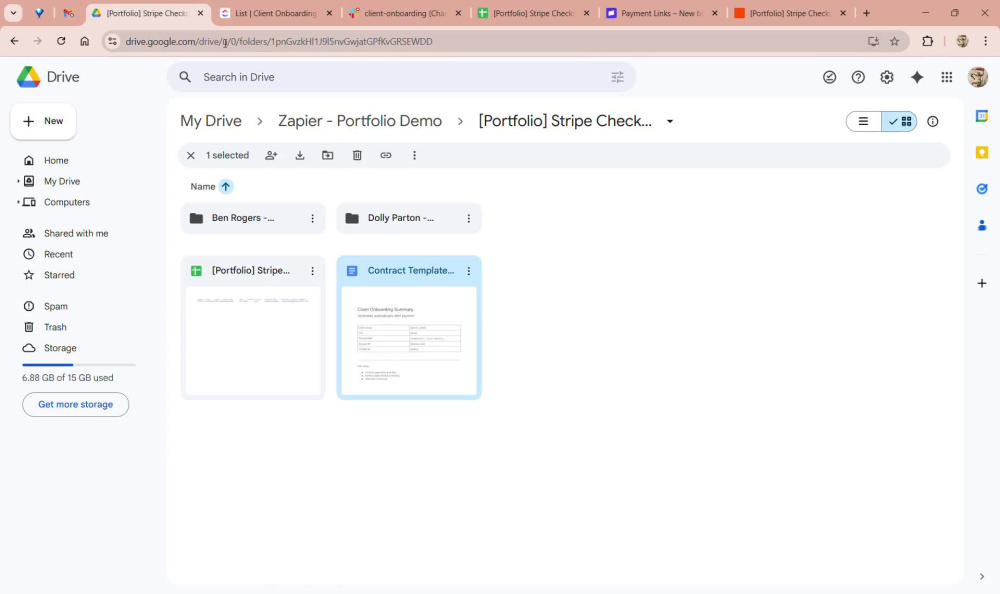1000x594 pixels.
Task: Download the selected file
Action: pos(300,155)
